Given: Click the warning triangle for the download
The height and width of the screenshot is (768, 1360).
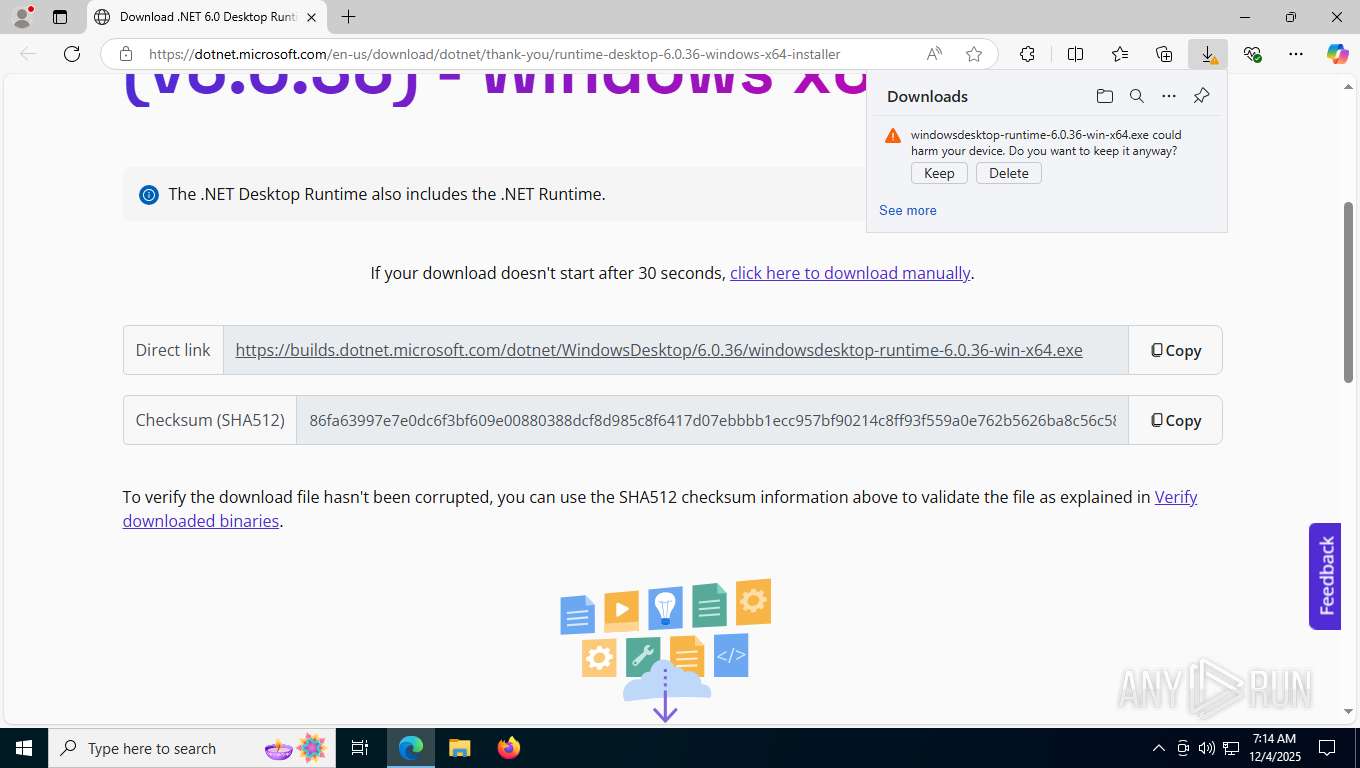Looking at the screenshot, I should [x=893, y=136].
